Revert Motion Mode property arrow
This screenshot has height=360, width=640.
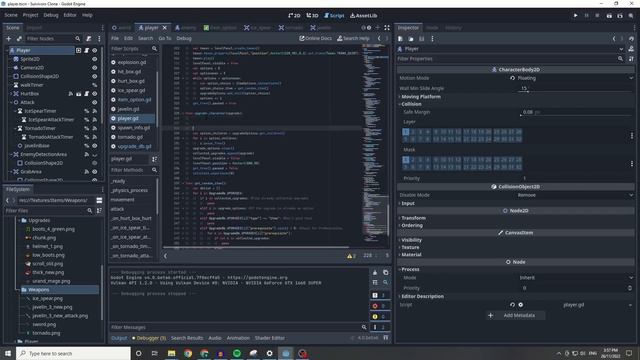[513, 78]
